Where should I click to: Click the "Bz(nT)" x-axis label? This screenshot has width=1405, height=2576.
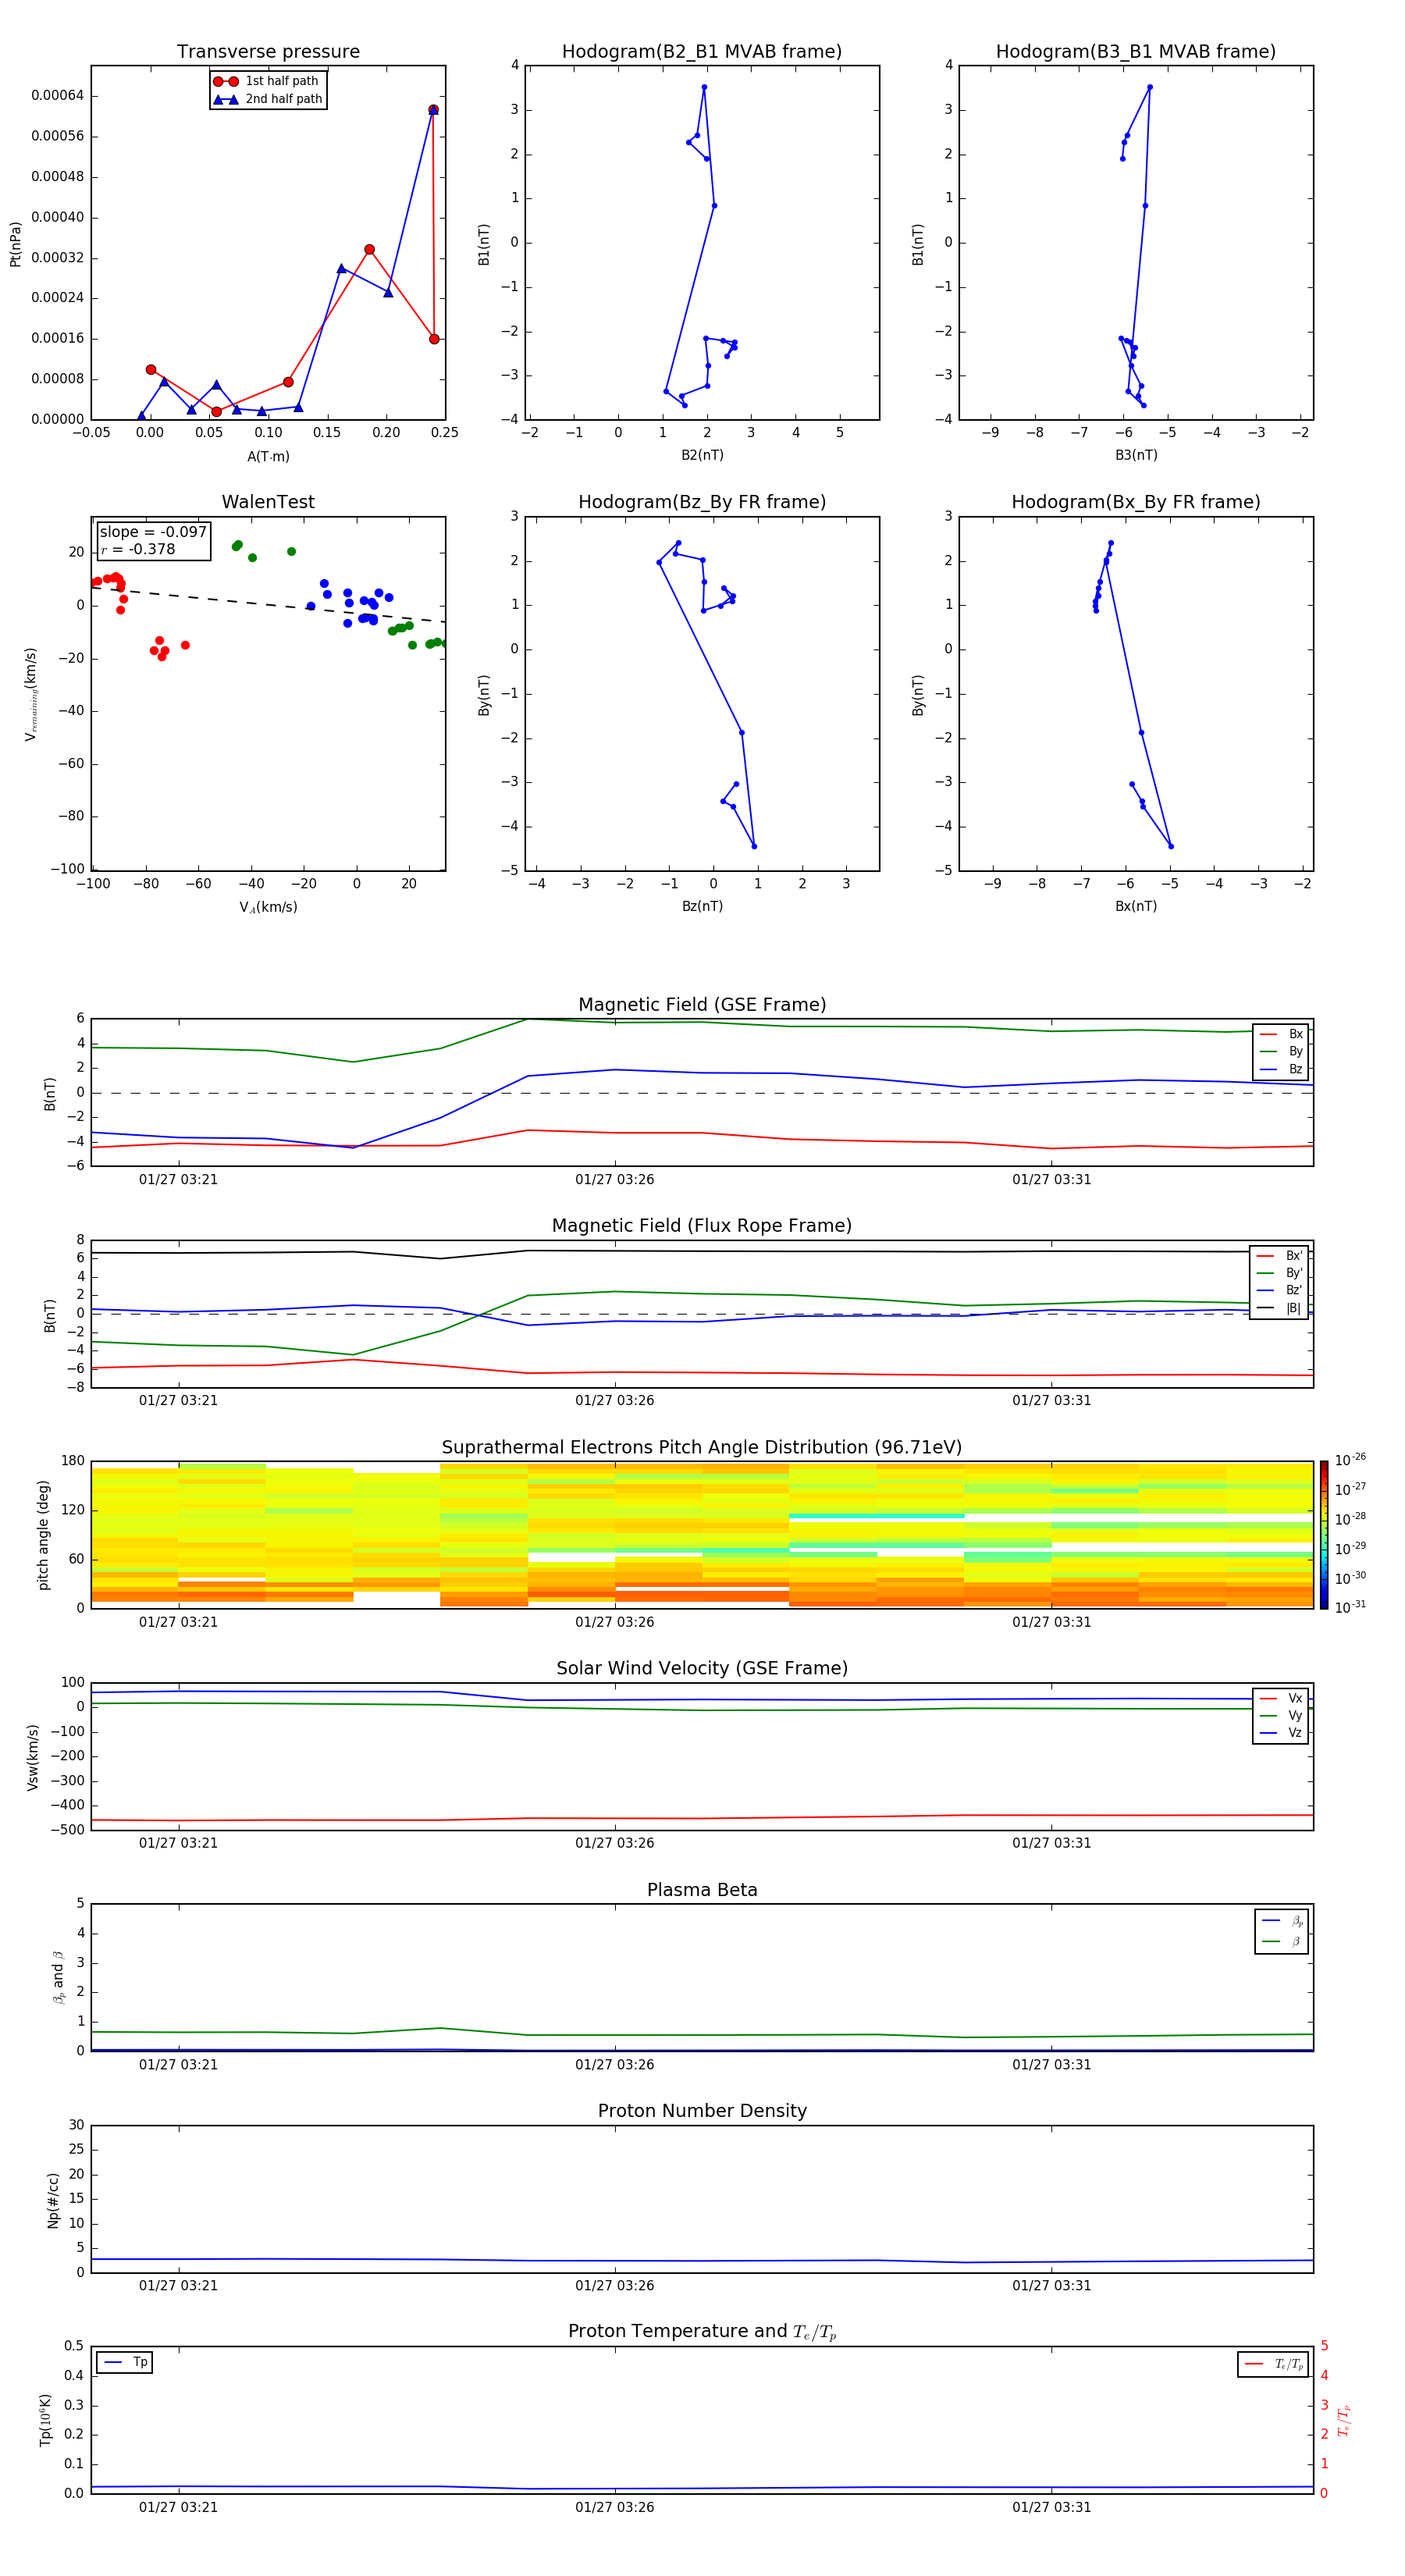[702, 906]
